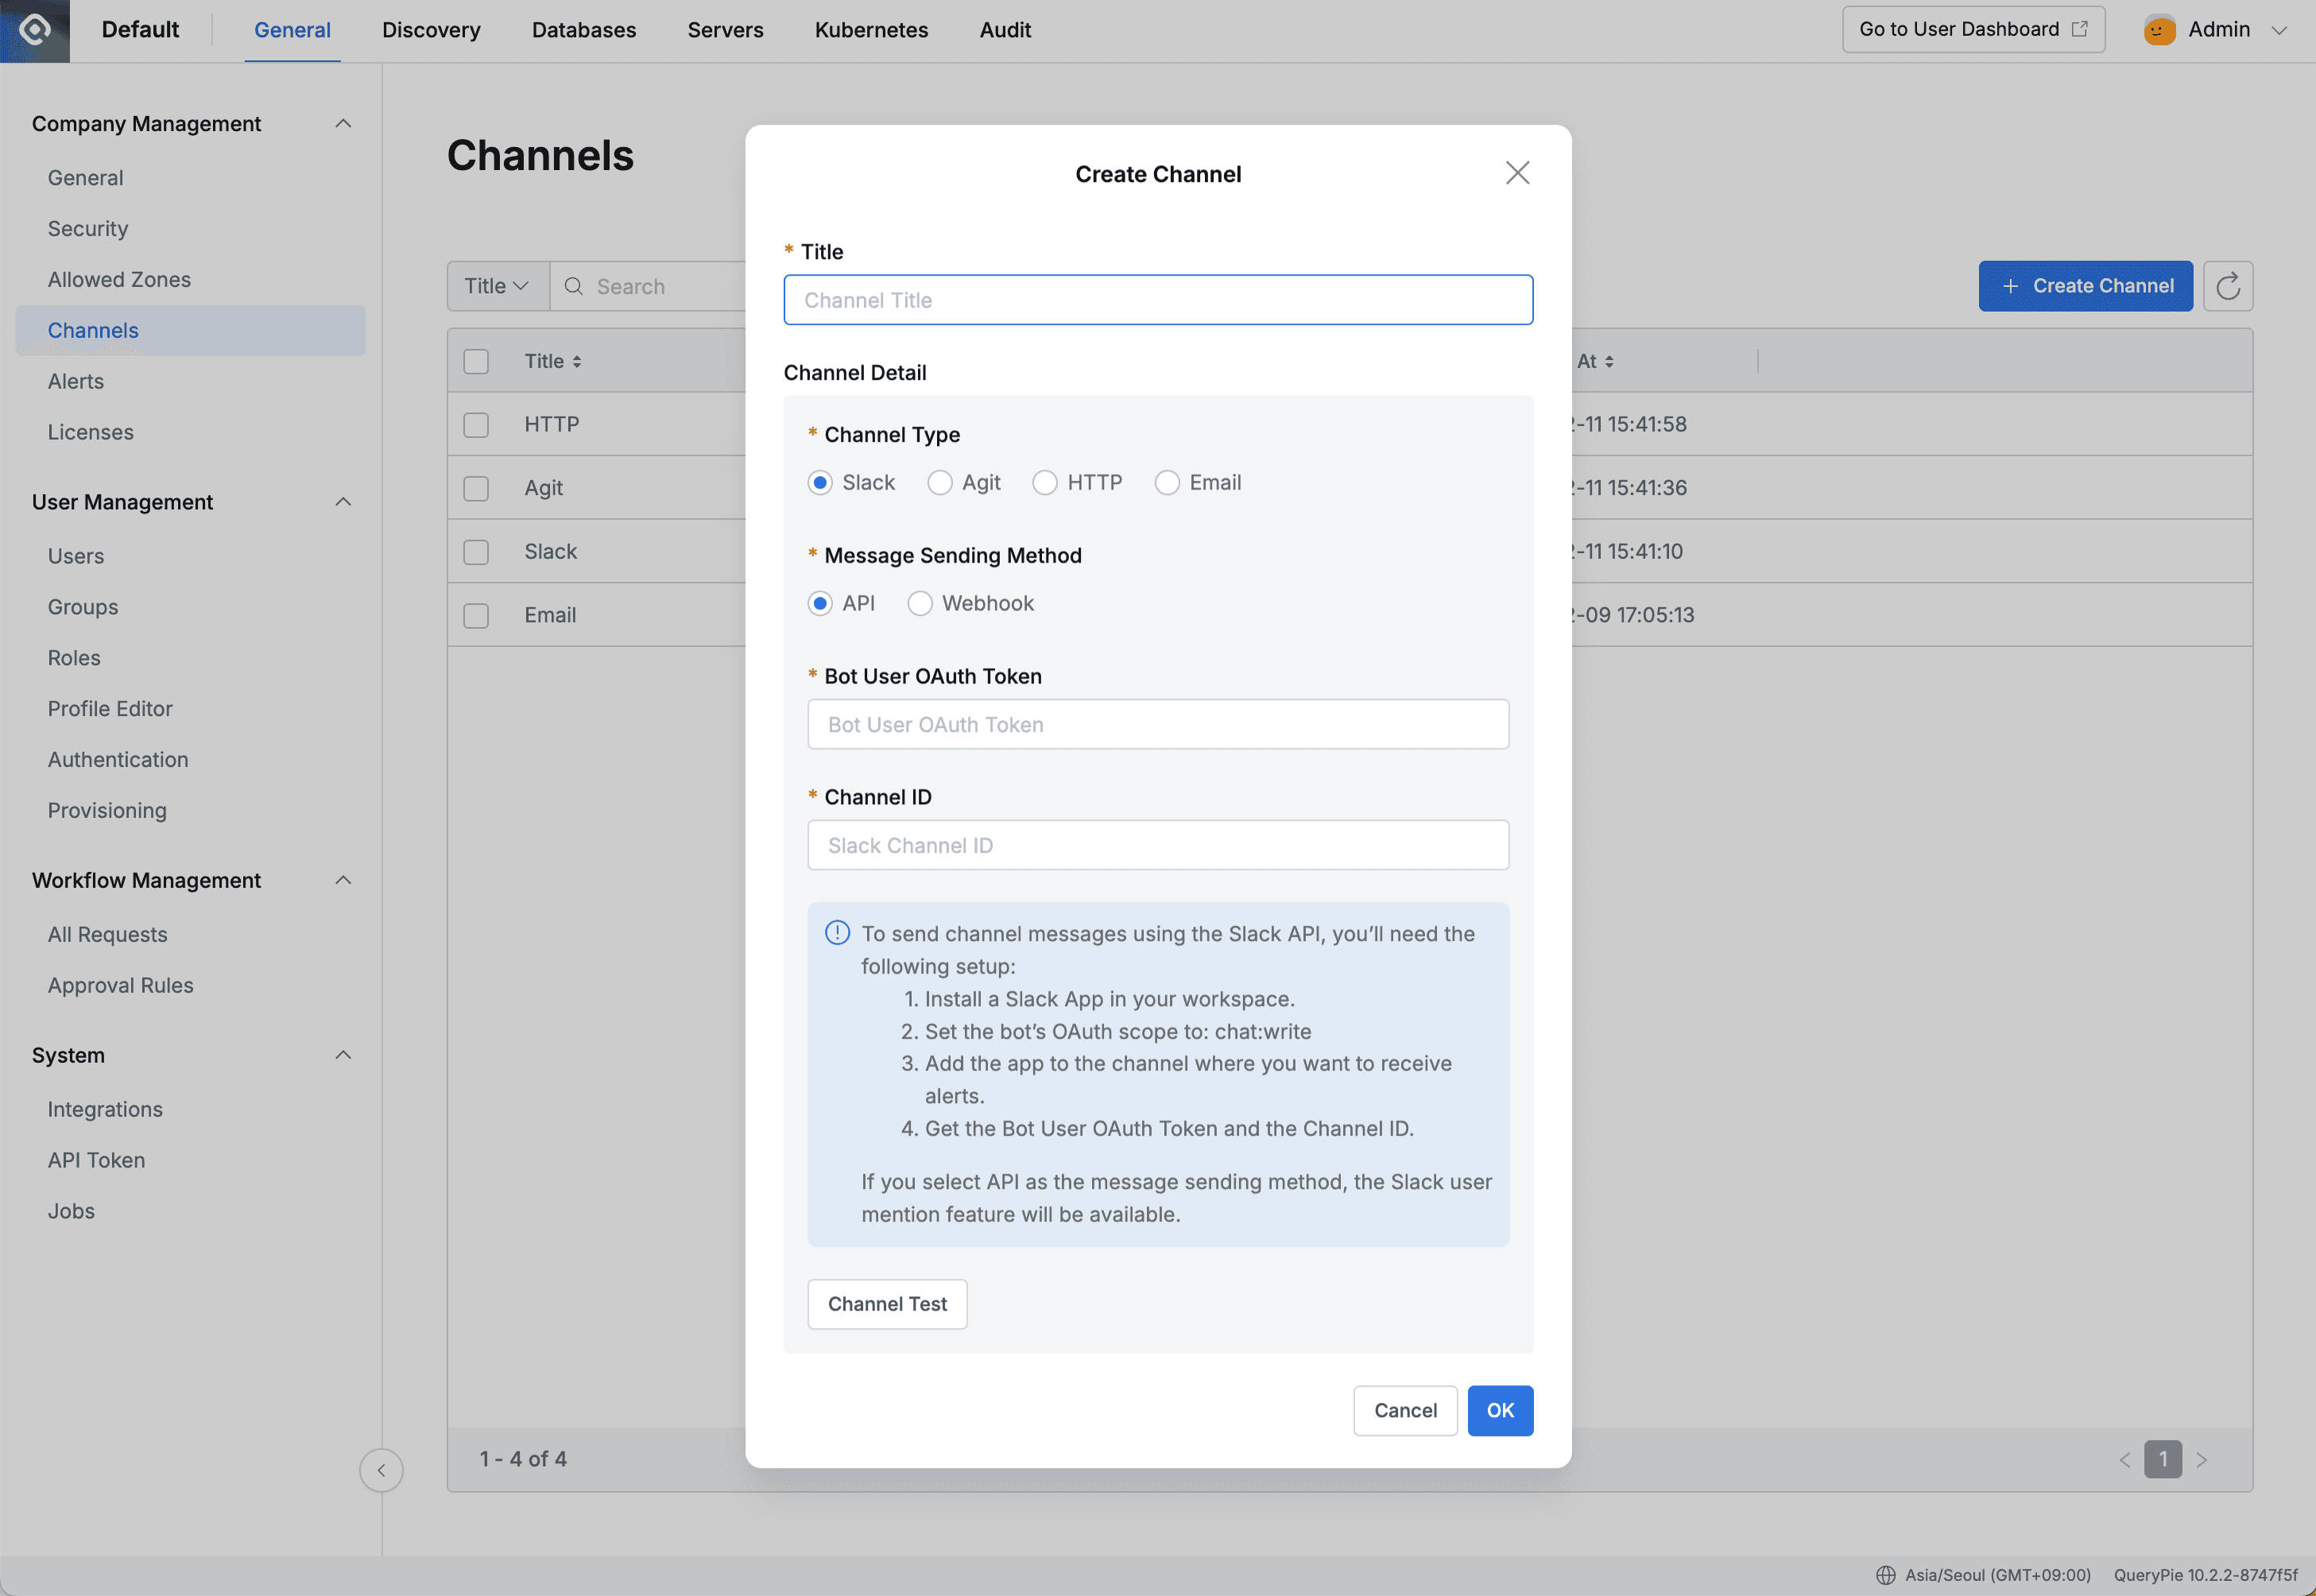Screen dimensions: 2316x1596
Task: Confirm channel creation with OK
Action: click(x=1500, y=1410)
